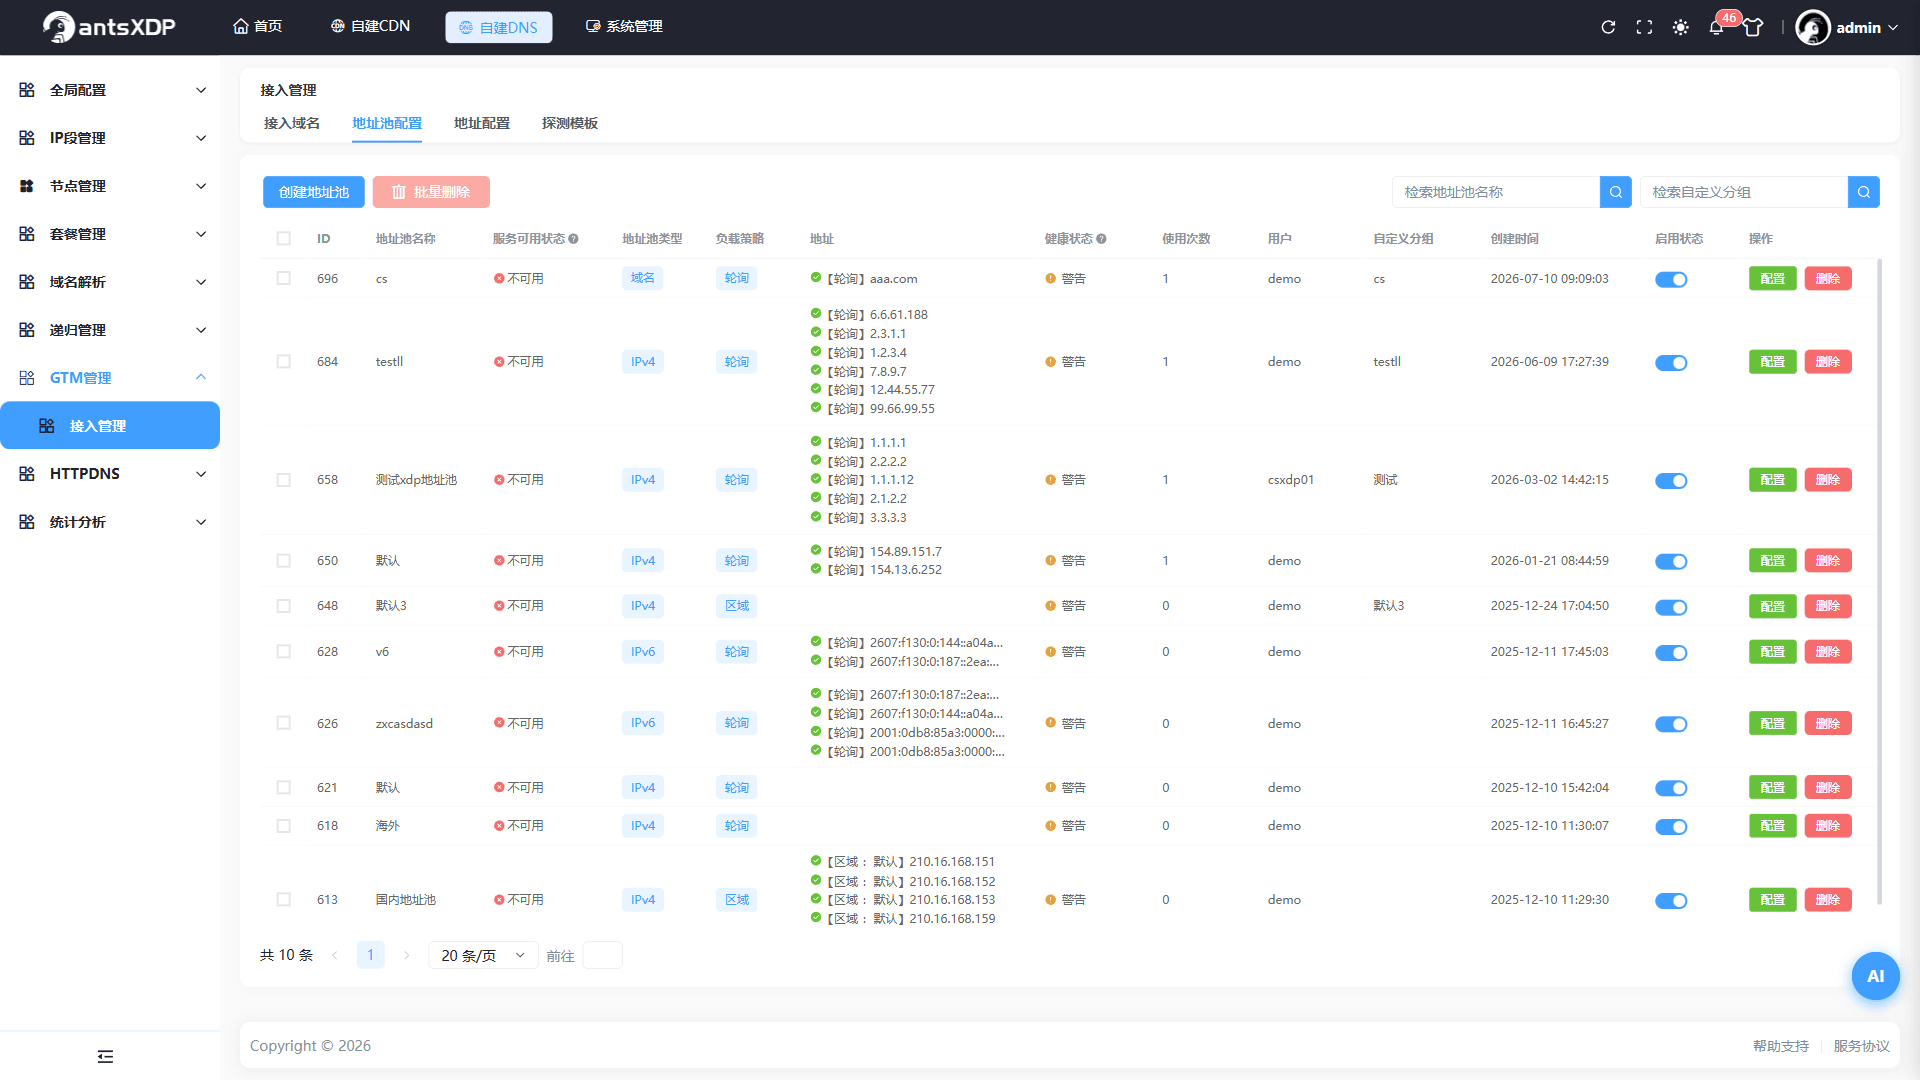Switch theme with the sun icon
The width and height of the screenshot is (1920, 1080).
coord(1680,27)
